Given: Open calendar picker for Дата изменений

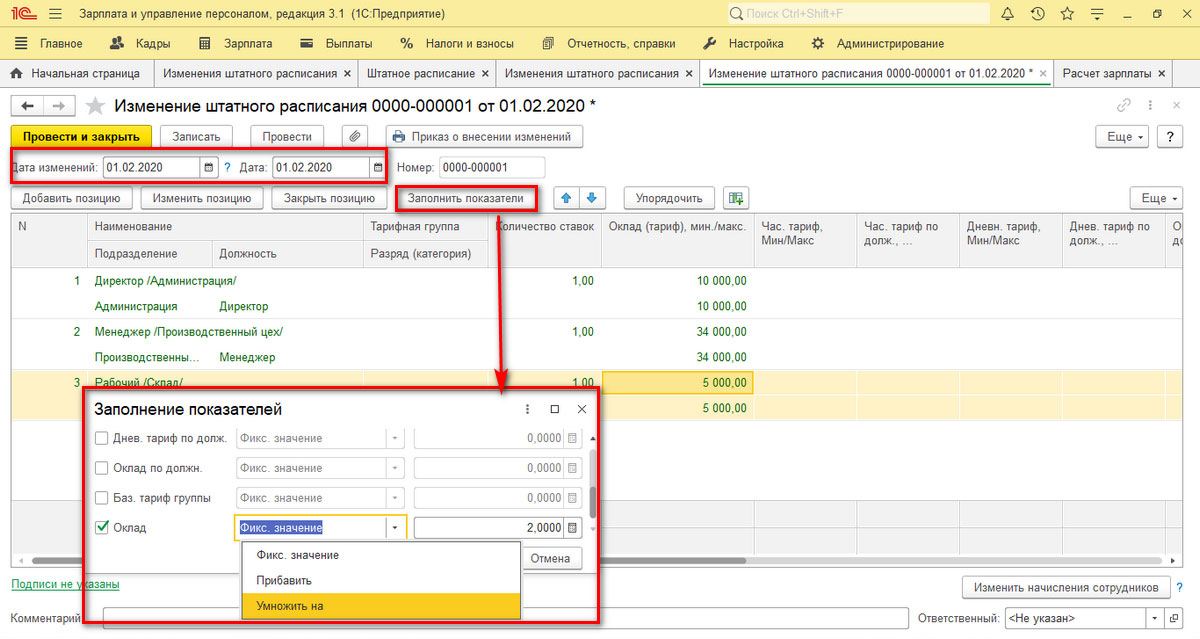Looking at the screenshot, I should pos(208,167).
